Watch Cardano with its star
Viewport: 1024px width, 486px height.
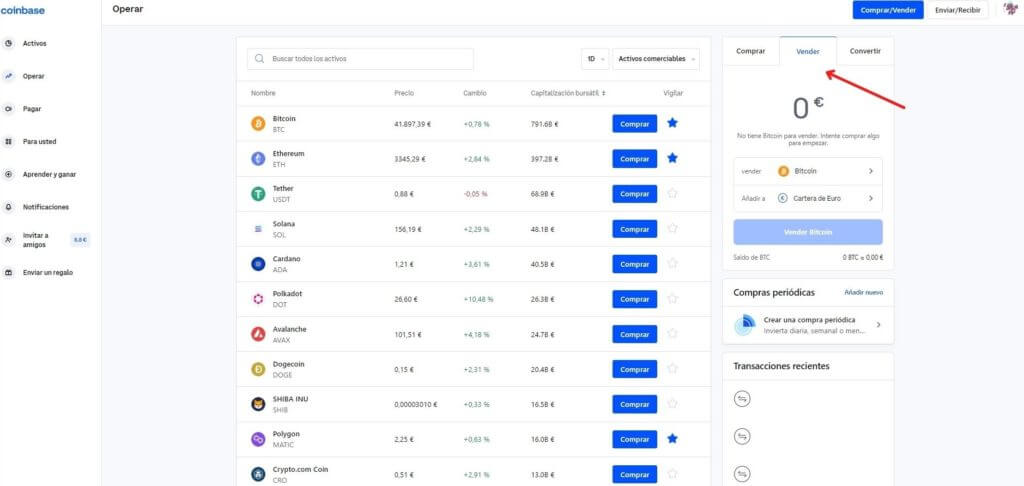click(x=673, y=263)
